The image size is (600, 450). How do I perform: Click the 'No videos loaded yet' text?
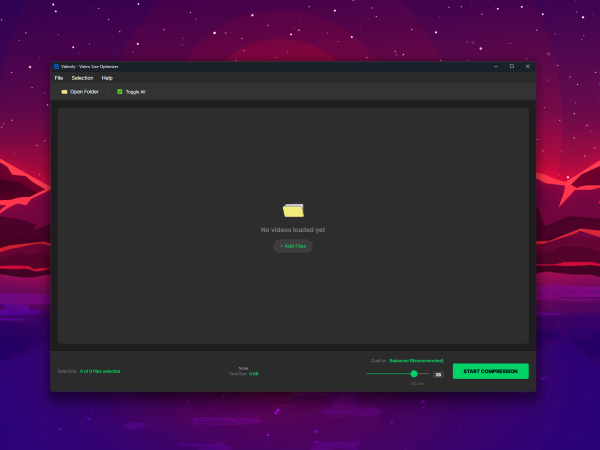293,230
